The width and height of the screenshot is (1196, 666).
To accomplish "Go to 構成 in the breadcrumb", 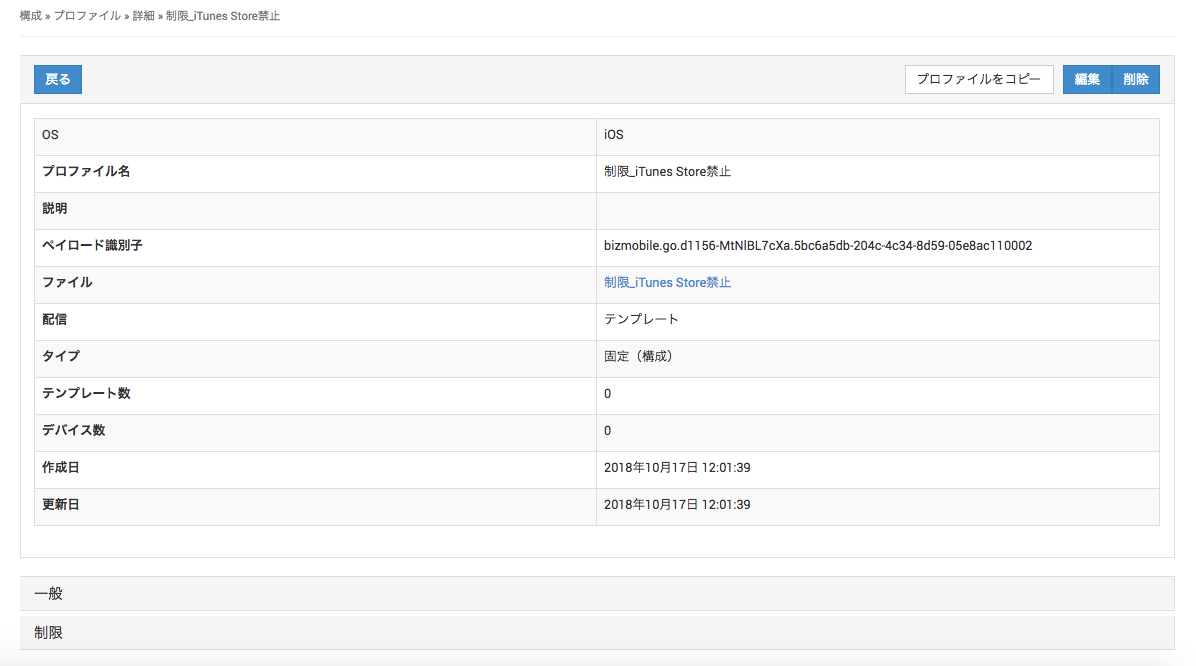I will click(31, 16).
